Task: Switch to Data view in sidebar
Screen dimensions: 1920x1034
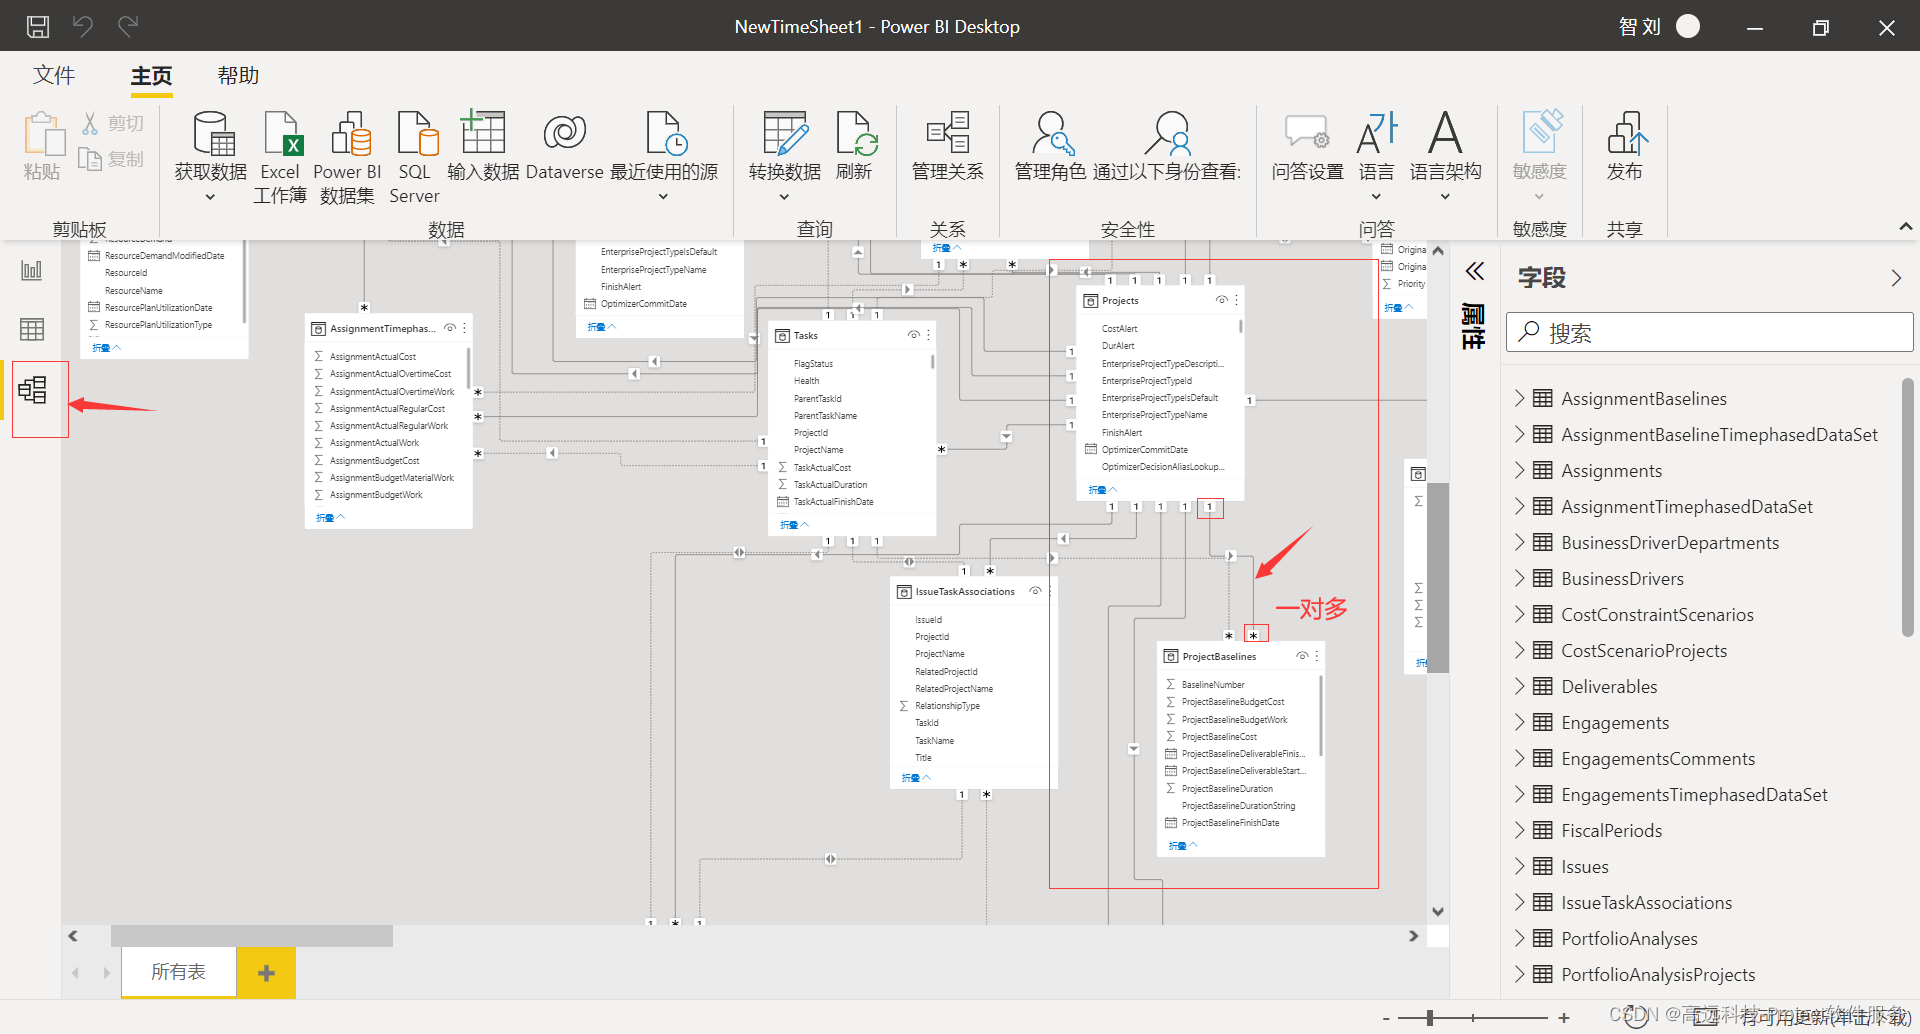Action: 32,329
